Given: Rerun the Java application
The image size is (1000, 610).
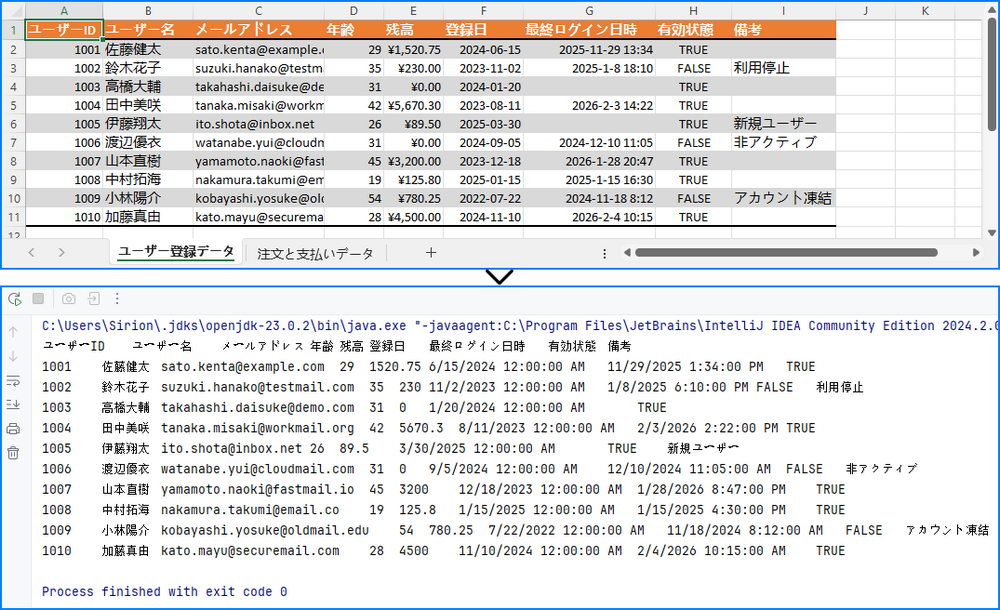Looking at the screenshot, I should (x=14, y=297).
